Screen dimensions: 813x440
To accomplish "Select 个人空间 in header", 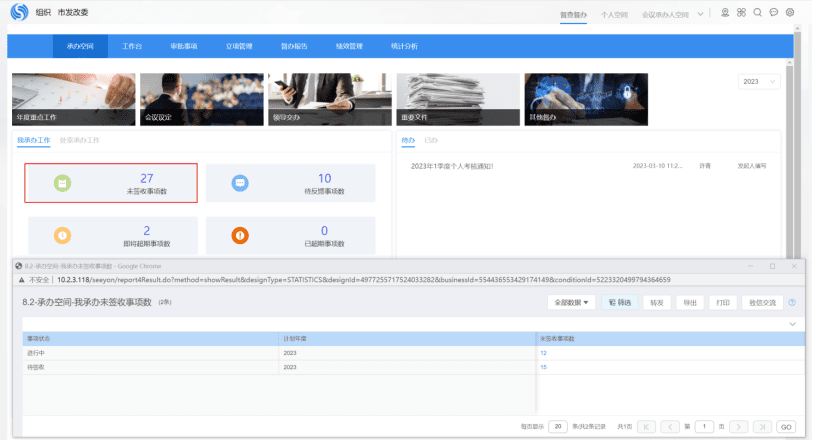I will (614, 15).
